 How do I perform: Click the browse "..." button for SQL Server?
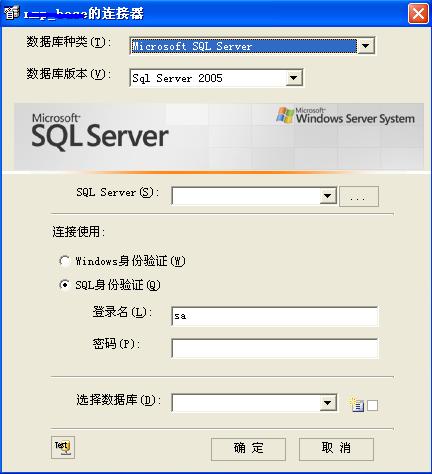359,196
